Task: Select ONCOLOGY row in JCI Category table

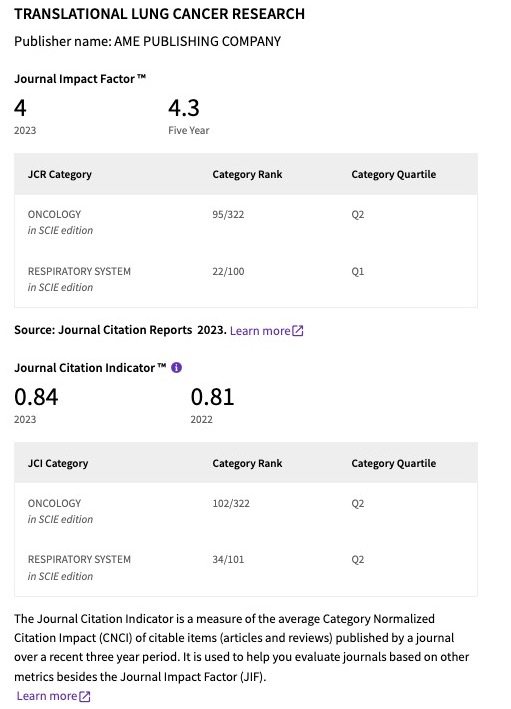Action: coord(246,511)
